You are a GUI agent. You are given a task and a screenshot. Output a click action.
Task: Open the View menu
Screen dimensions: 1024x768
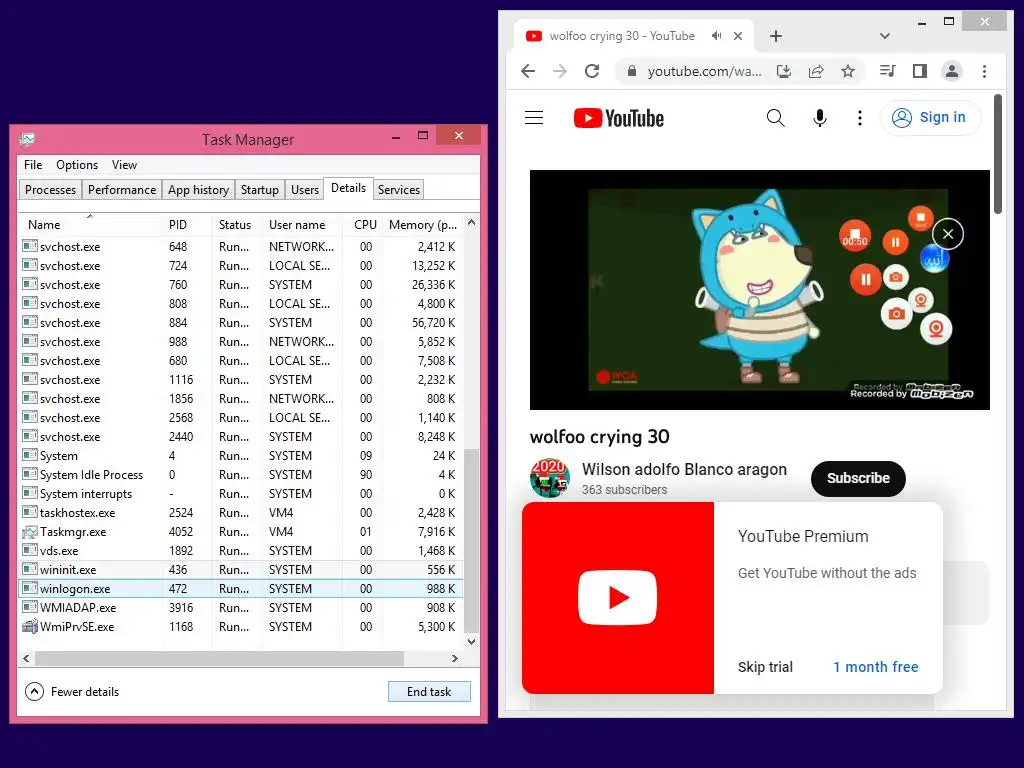(x=124, y=165)
